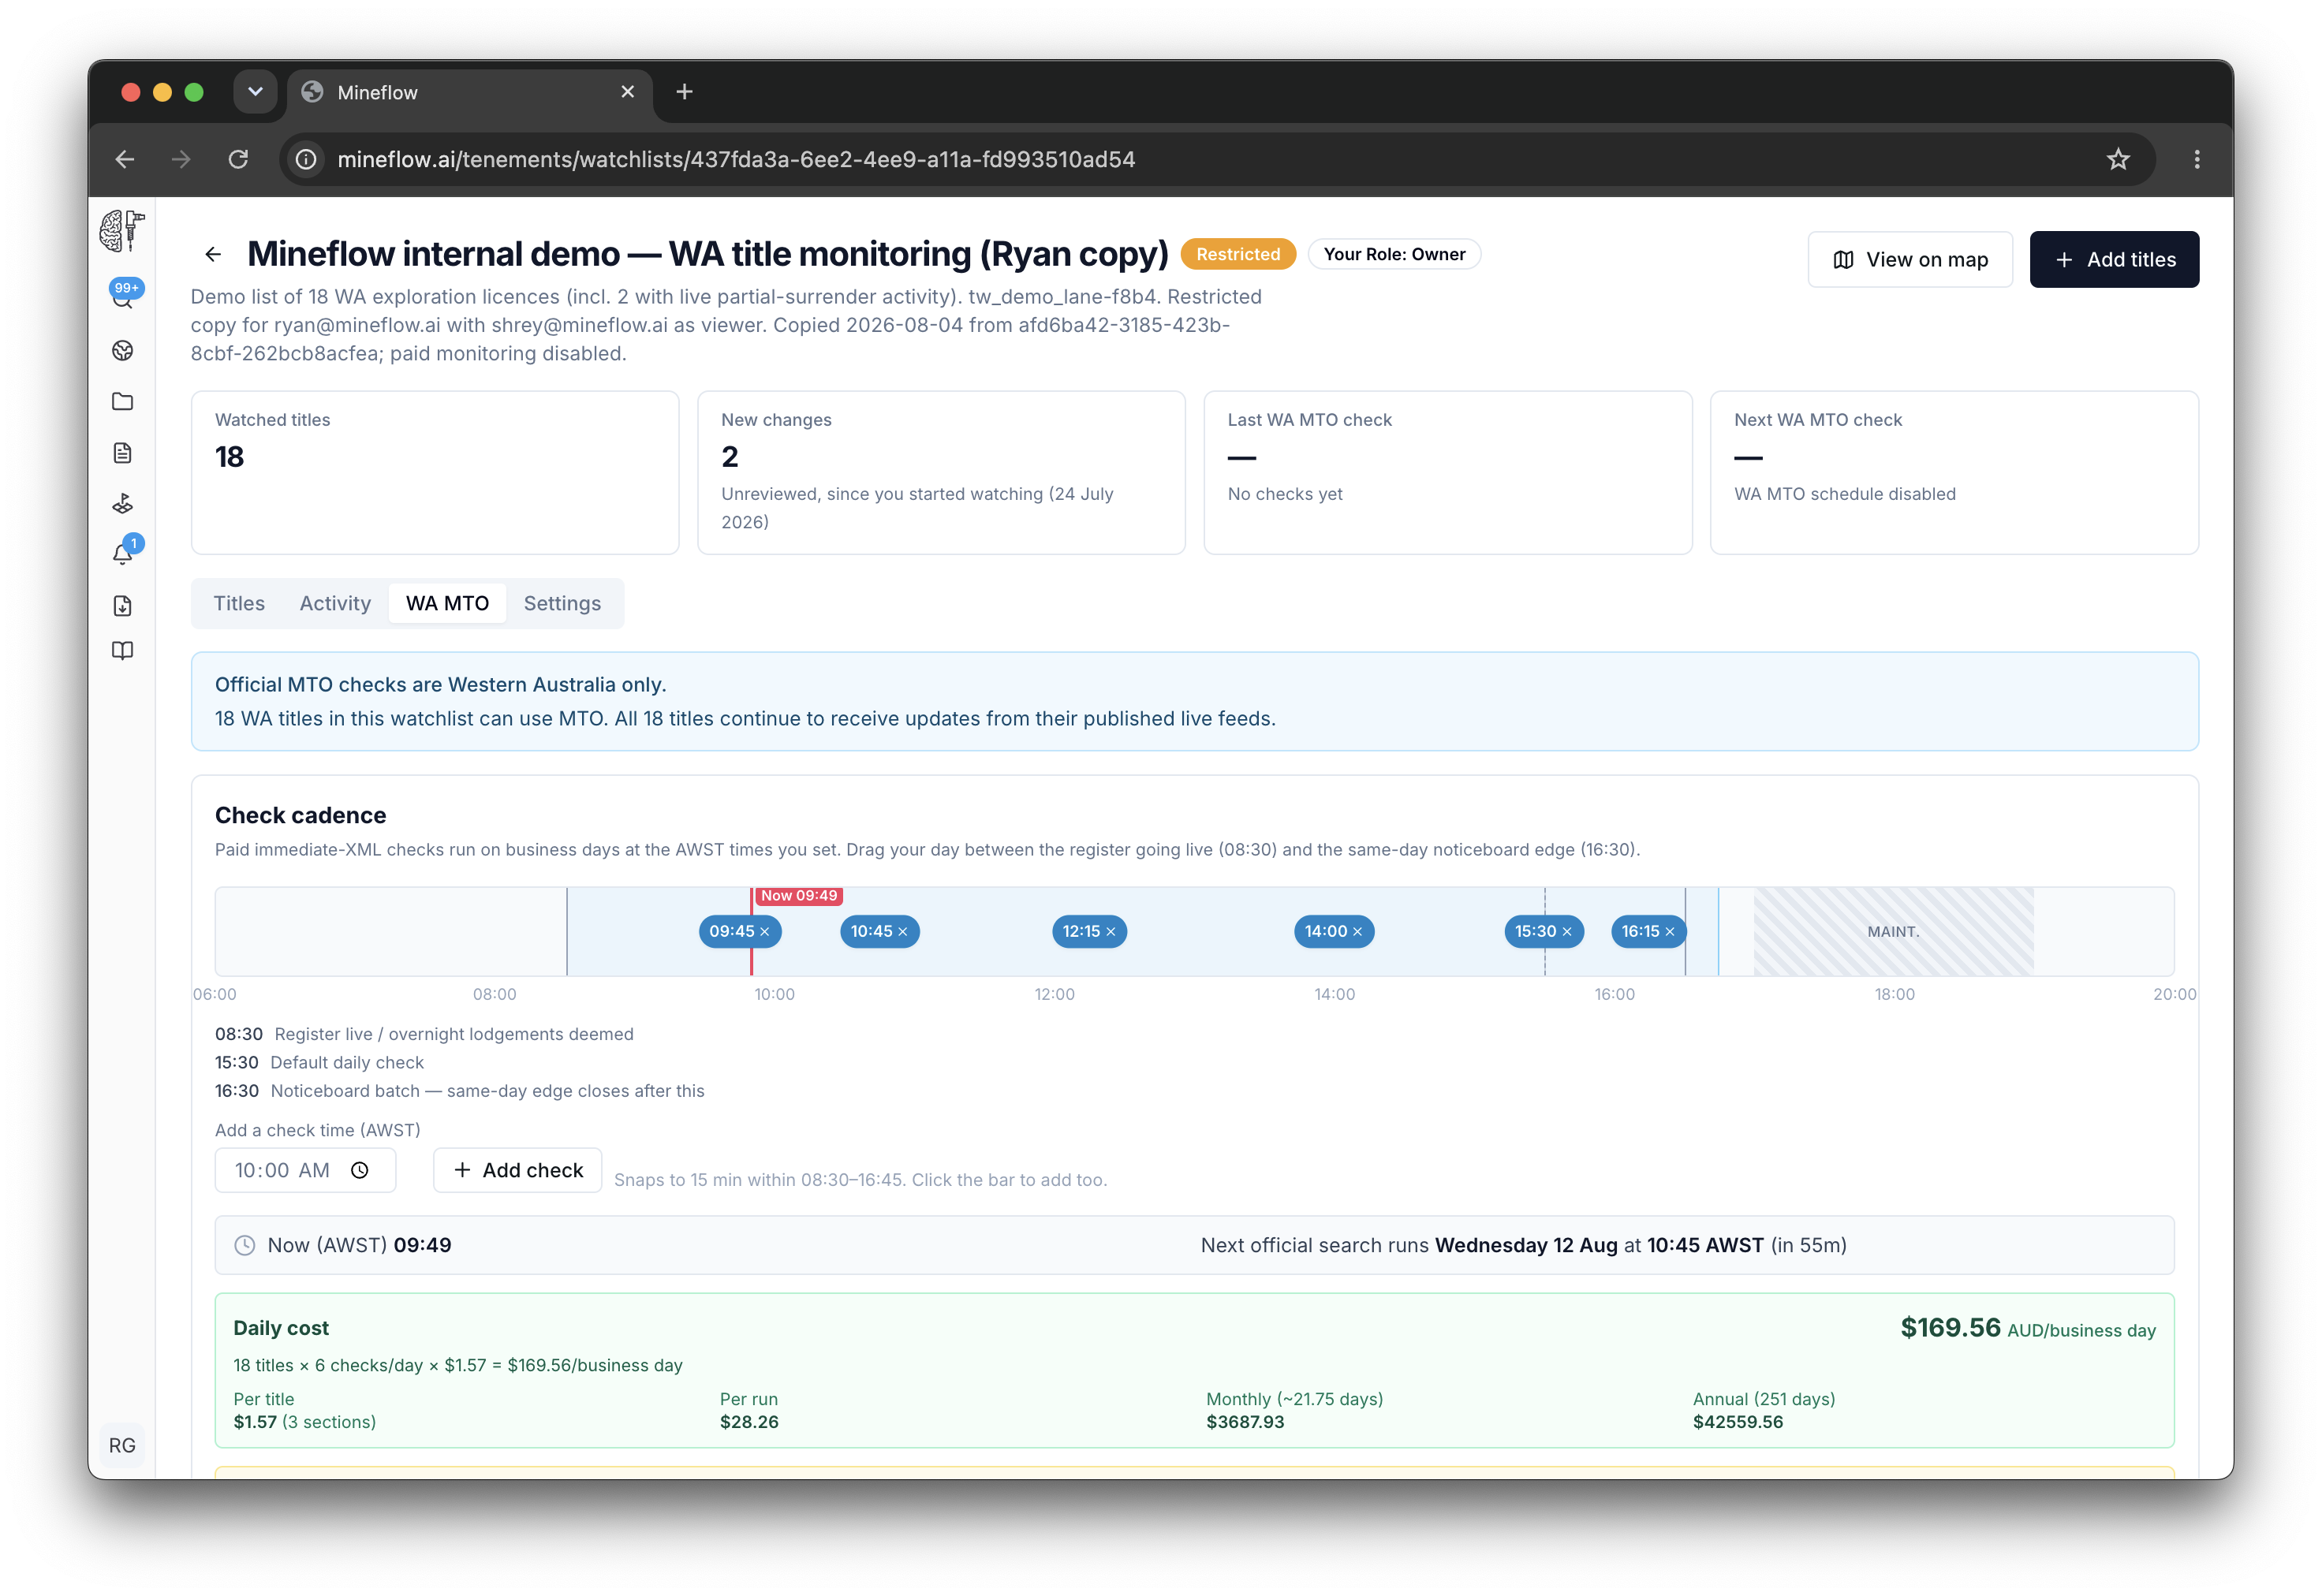Click the Annual cost $42559.56
The height and width of the screenshot is (1596, 2322).
coord(1738,1422)
